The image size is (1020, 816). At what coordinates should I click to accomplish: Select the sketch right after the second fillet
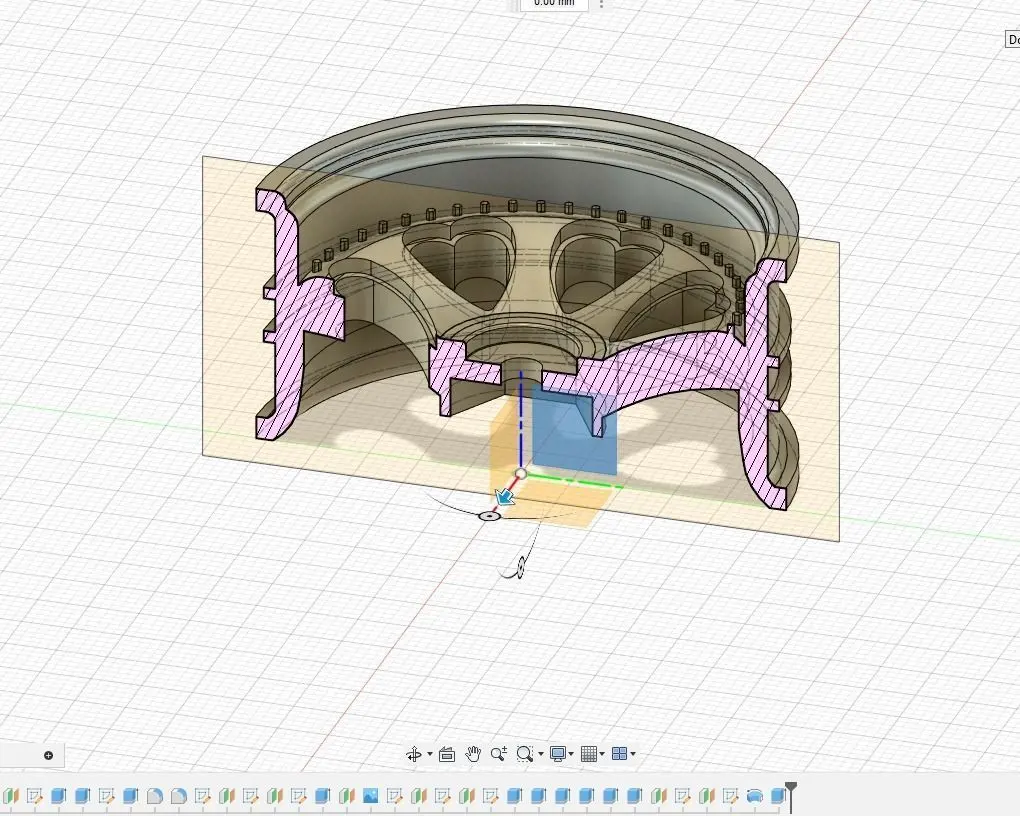(202, 795)
